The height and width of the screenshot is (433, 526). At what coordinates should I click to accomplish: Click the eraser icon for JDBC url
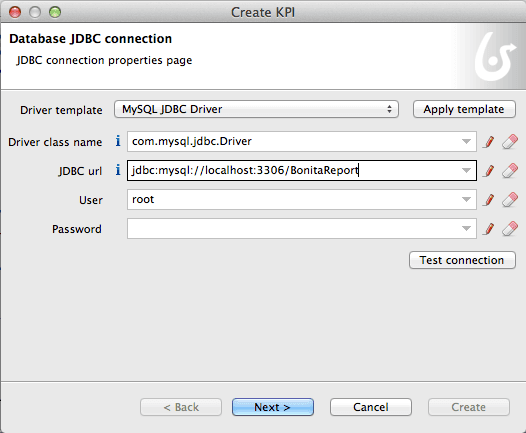tap(510, 170)
